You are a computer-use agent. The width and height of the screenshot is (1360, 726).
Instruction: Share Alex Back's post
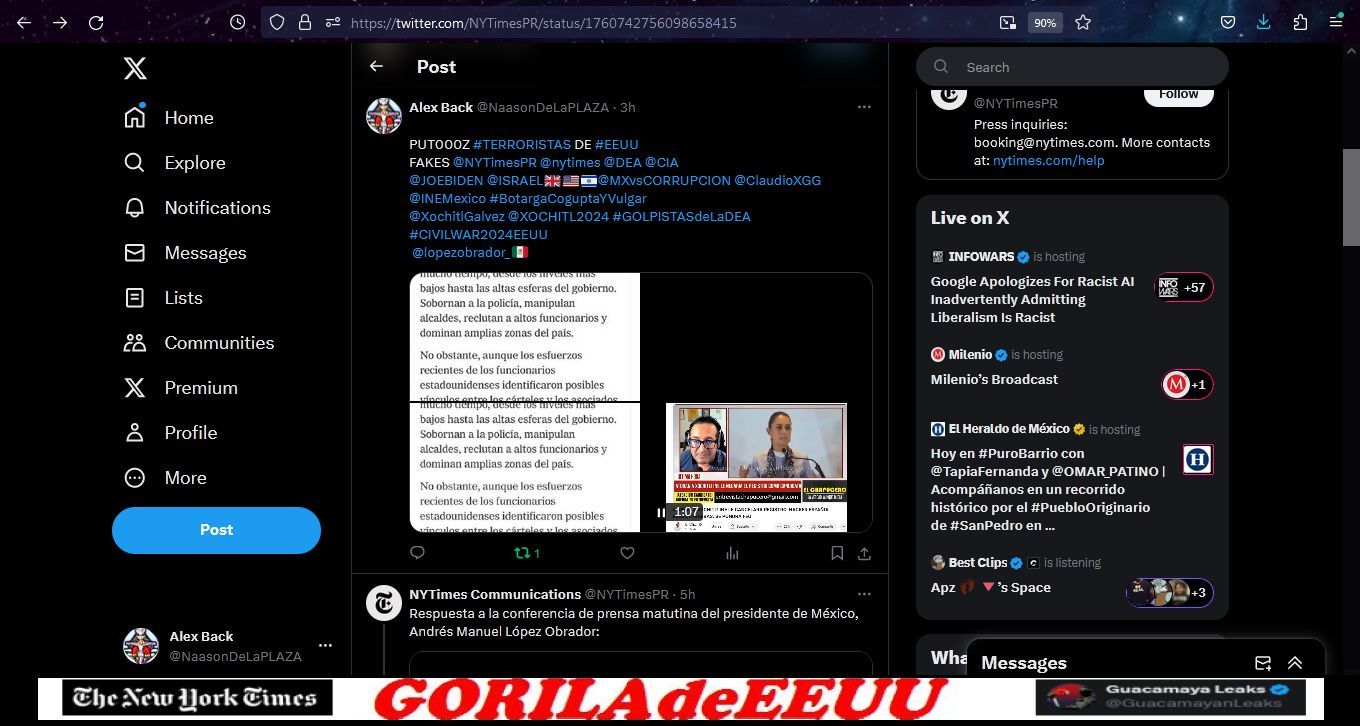point(864,553)
